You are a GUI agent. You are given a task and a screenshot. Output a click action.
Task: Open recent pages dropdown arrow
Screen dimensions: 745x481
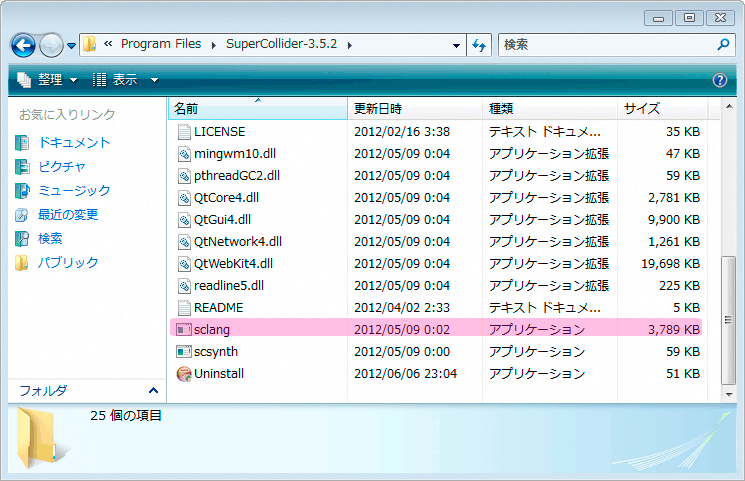(x=72, y=45)
